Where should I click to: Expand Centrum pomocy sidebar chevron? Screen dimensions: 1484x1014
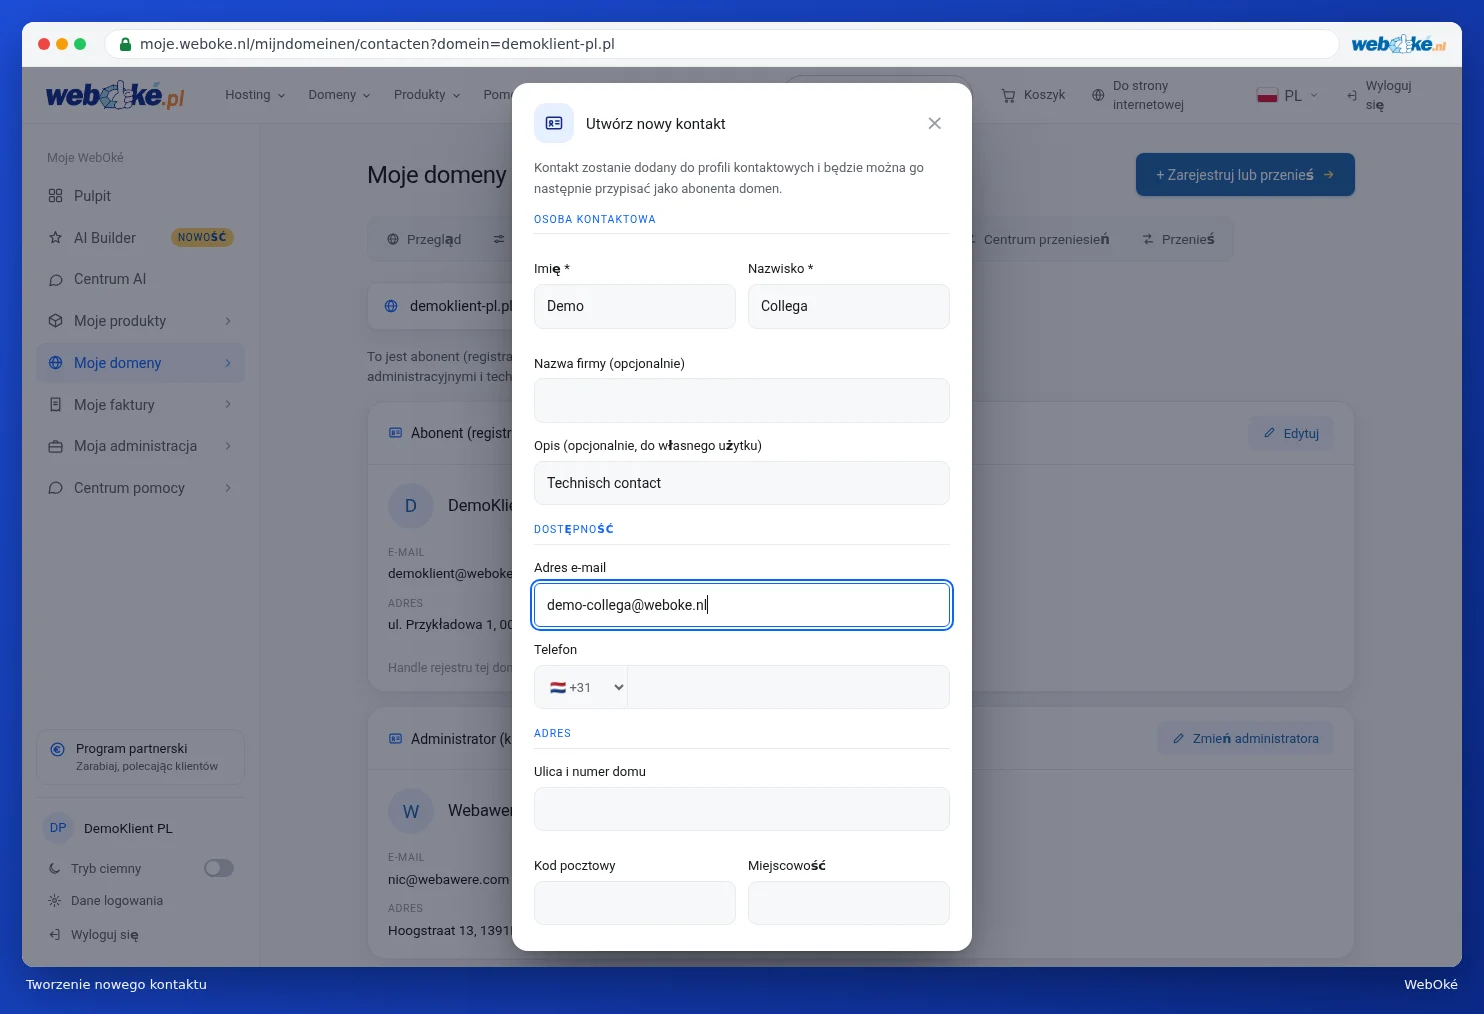[x=228, y=488]
